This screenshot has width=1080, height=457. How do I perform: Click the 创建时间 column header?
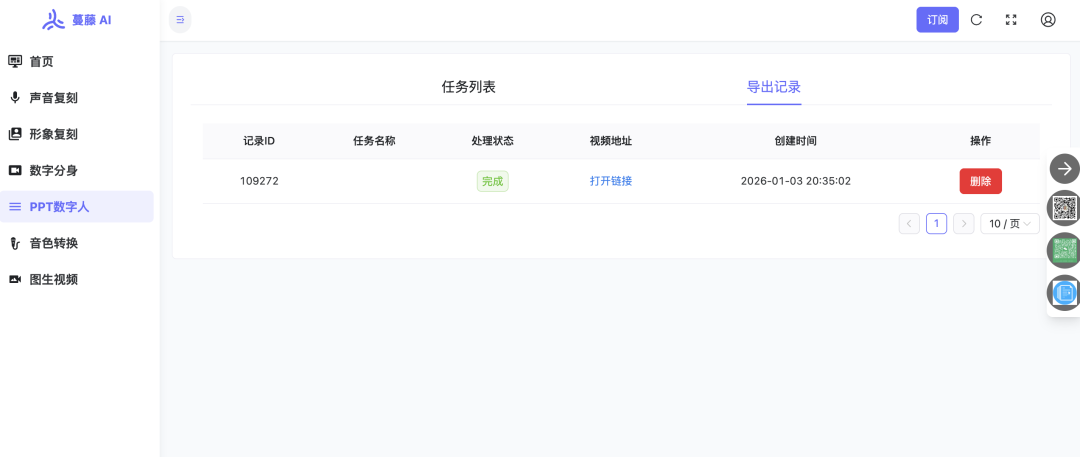[x=796, y=141]
